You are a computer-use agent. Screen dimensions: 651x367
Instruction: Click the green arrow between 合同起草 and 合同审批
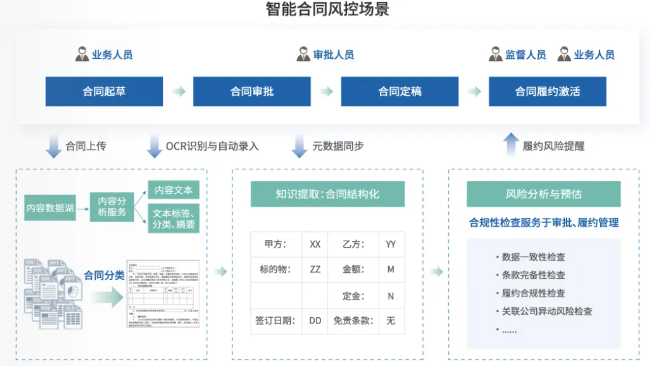coord(179,91)
